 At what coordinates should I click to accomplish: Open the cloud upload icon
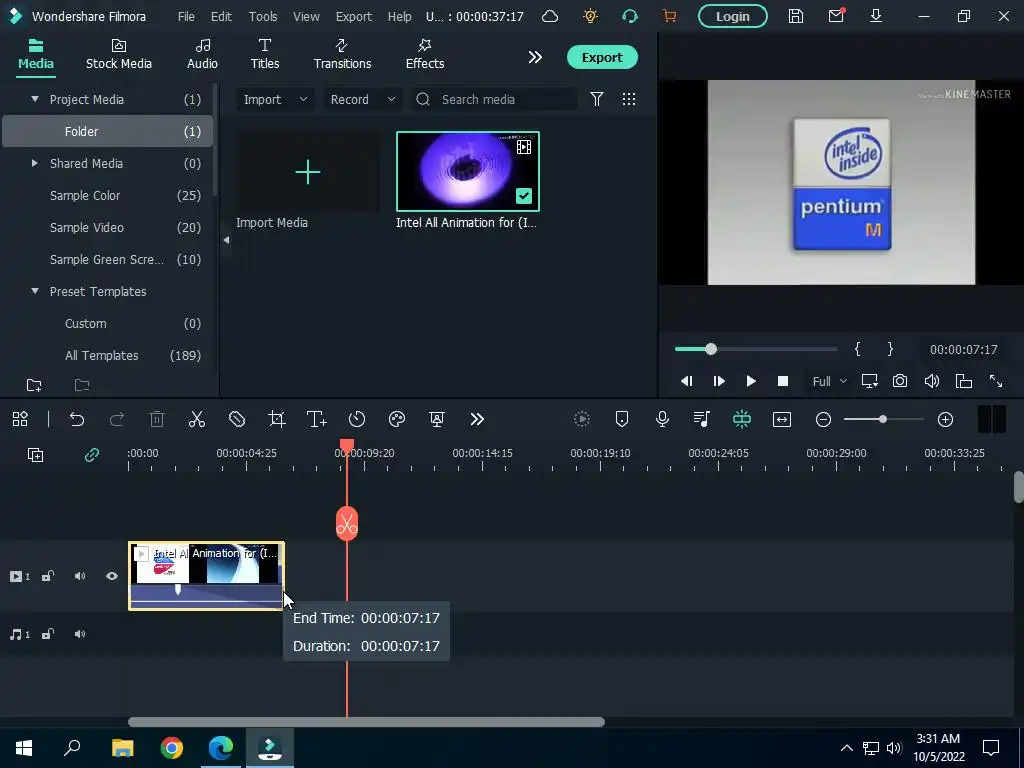point(550,16)
